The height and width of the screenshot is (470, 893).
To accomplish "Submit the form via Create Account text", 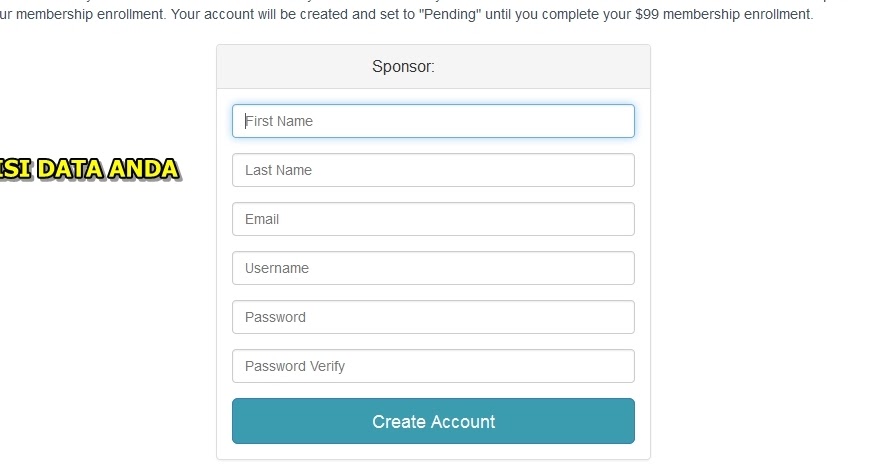I will pos(433,422).
